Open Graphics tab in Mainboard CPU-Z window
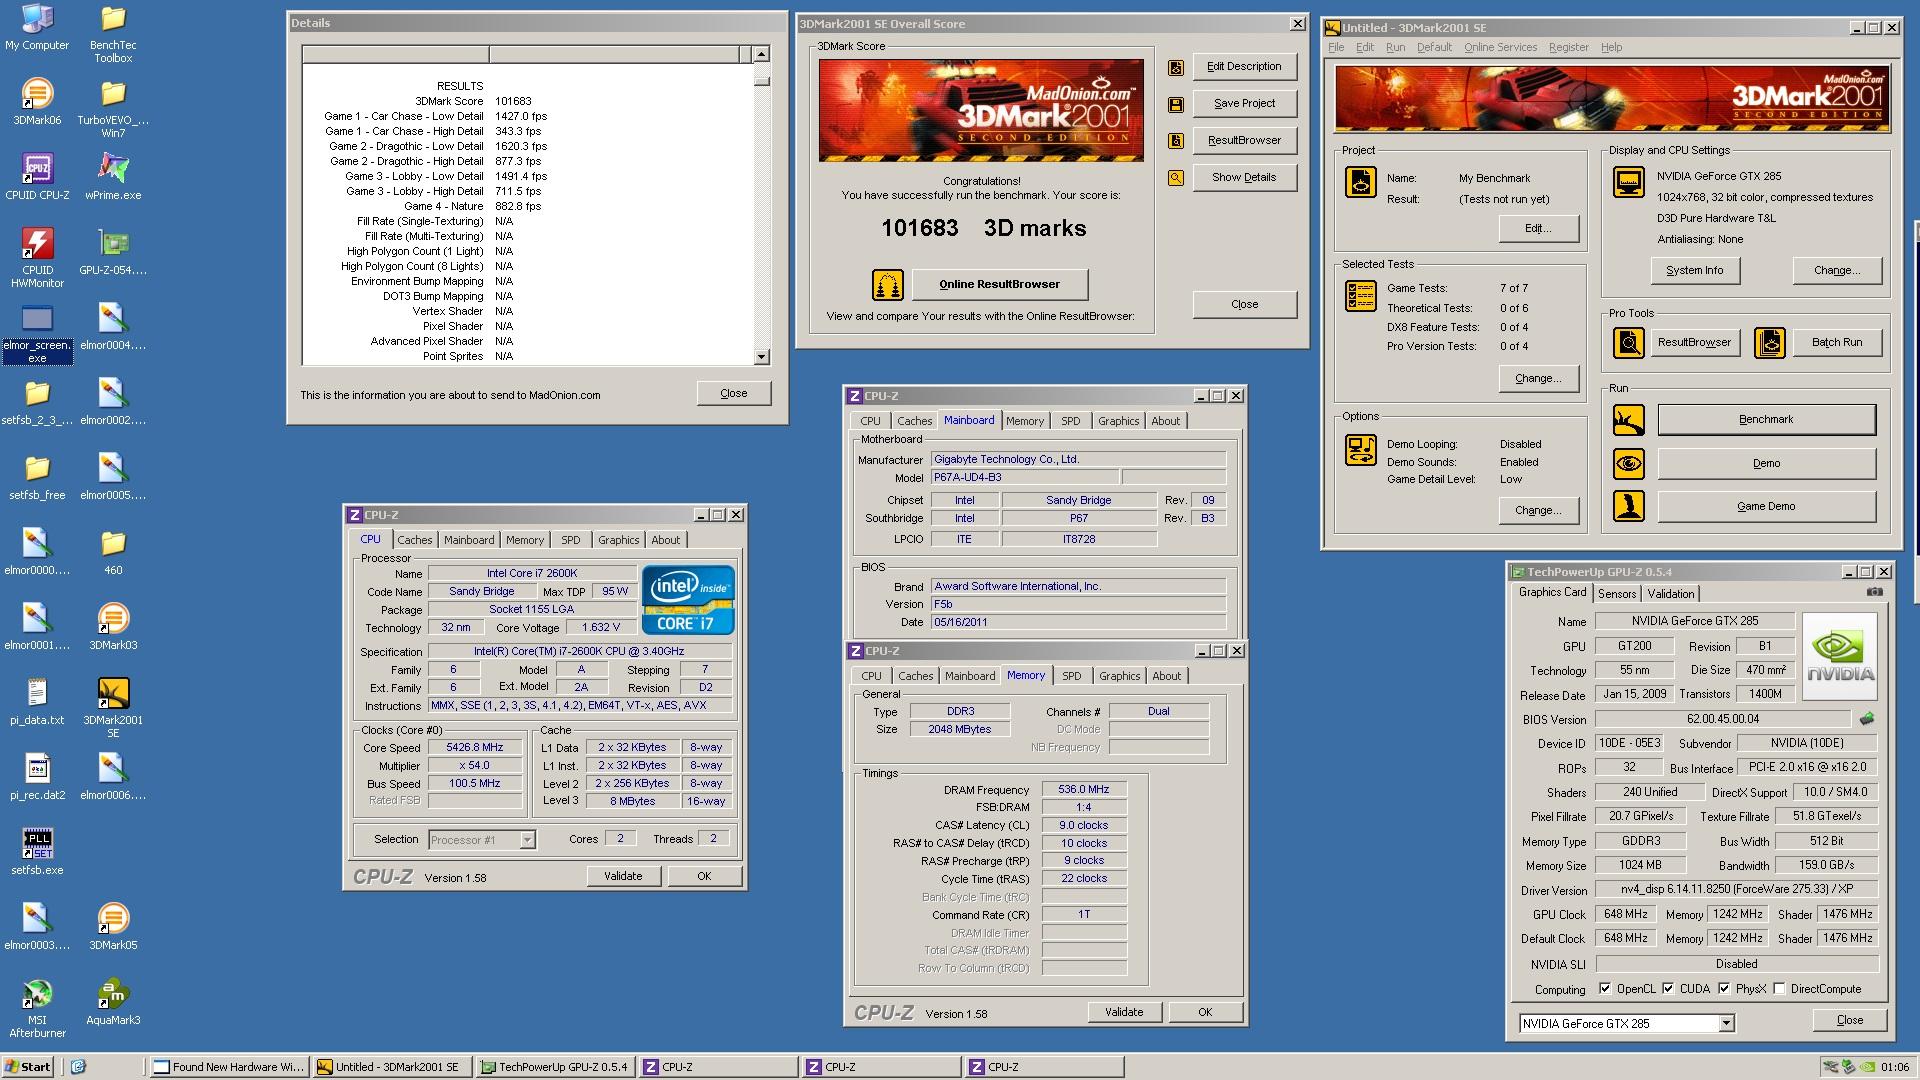 click(1118, 421)
